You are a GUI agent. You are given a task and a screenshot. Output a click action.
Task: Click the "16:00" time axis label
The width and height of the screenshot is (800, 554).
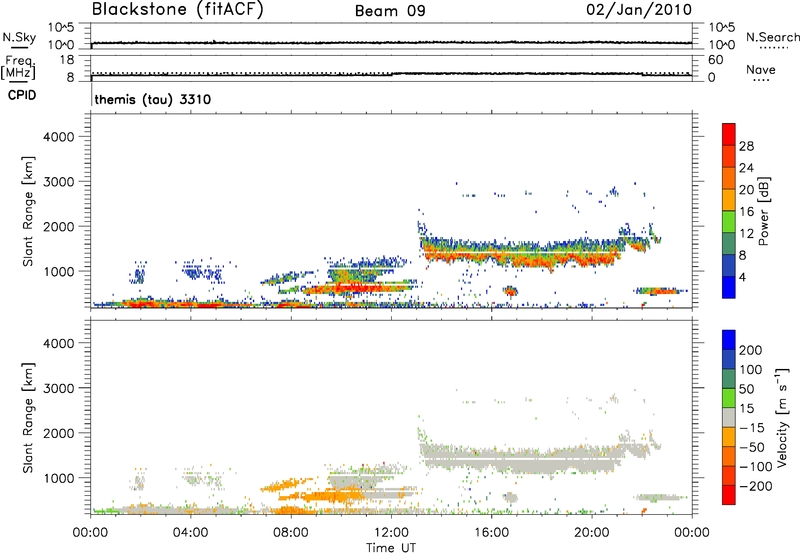click(491, 533)
